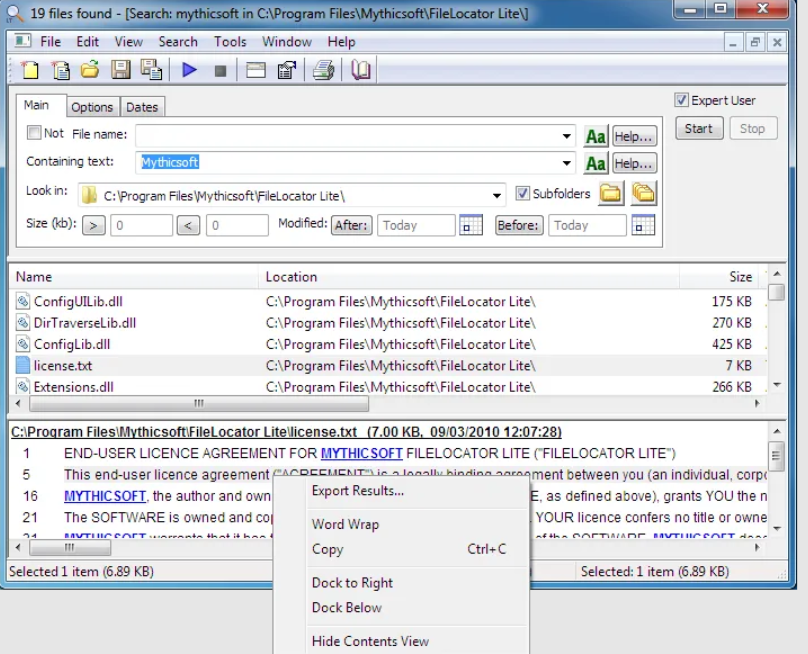Click the contents pane vertical scrollbar thumb
The height and width of the screenshot is (654, 808).
[x=777, y=456]
